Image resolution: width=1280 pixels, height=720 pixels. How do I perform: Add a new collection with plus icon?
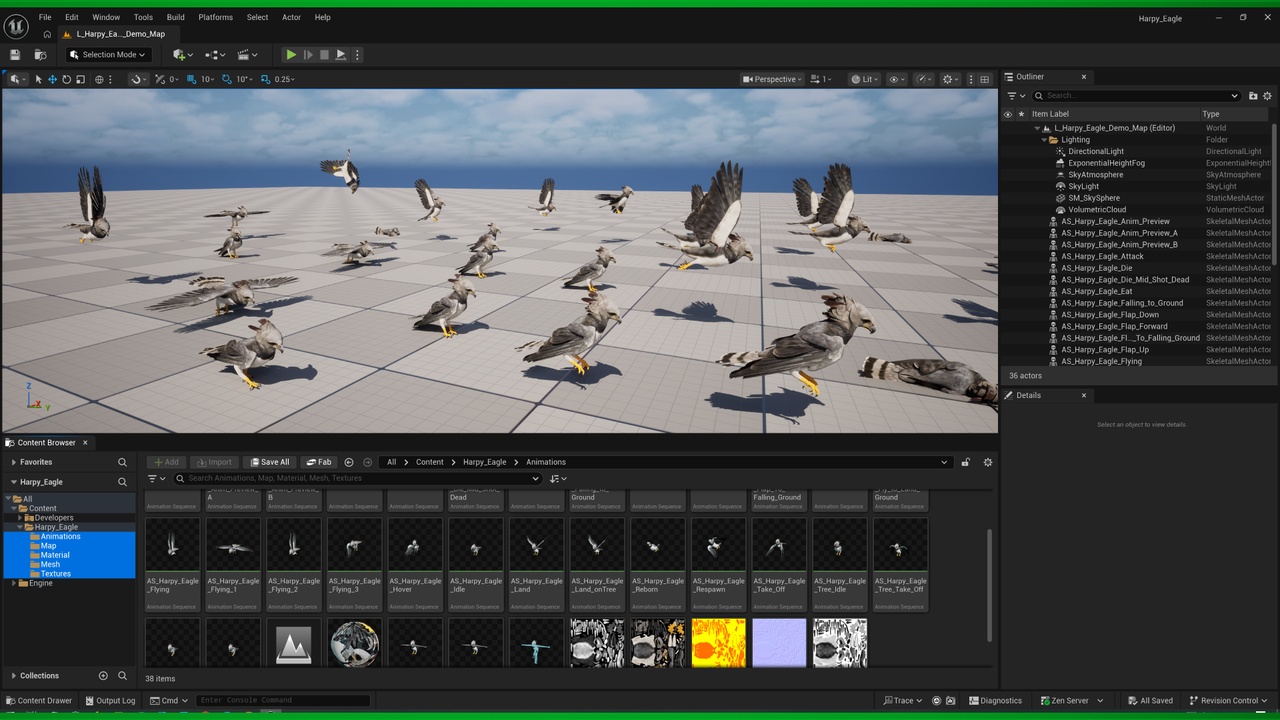(103, 676)
